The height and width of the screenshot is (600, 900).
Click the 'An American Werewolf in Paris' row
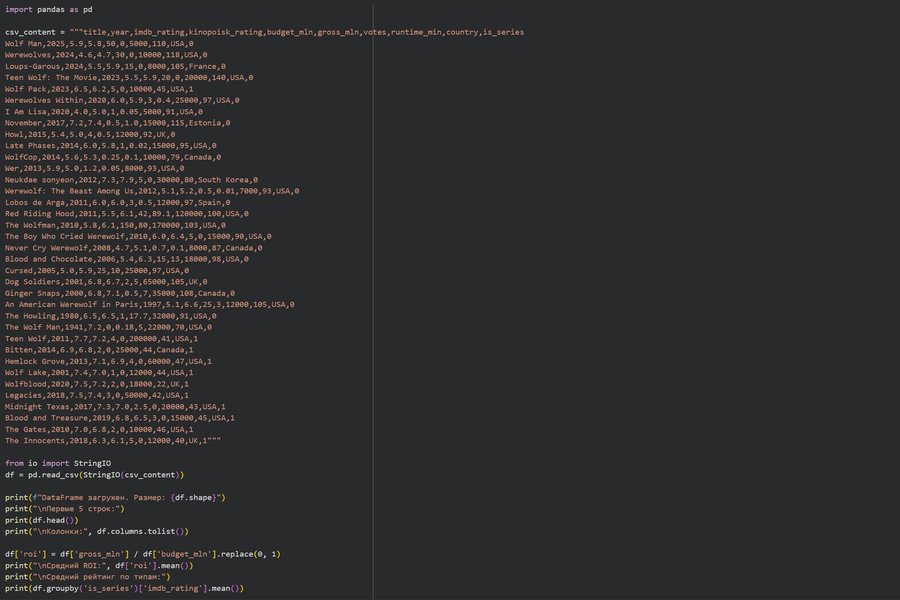coord(150,305)
